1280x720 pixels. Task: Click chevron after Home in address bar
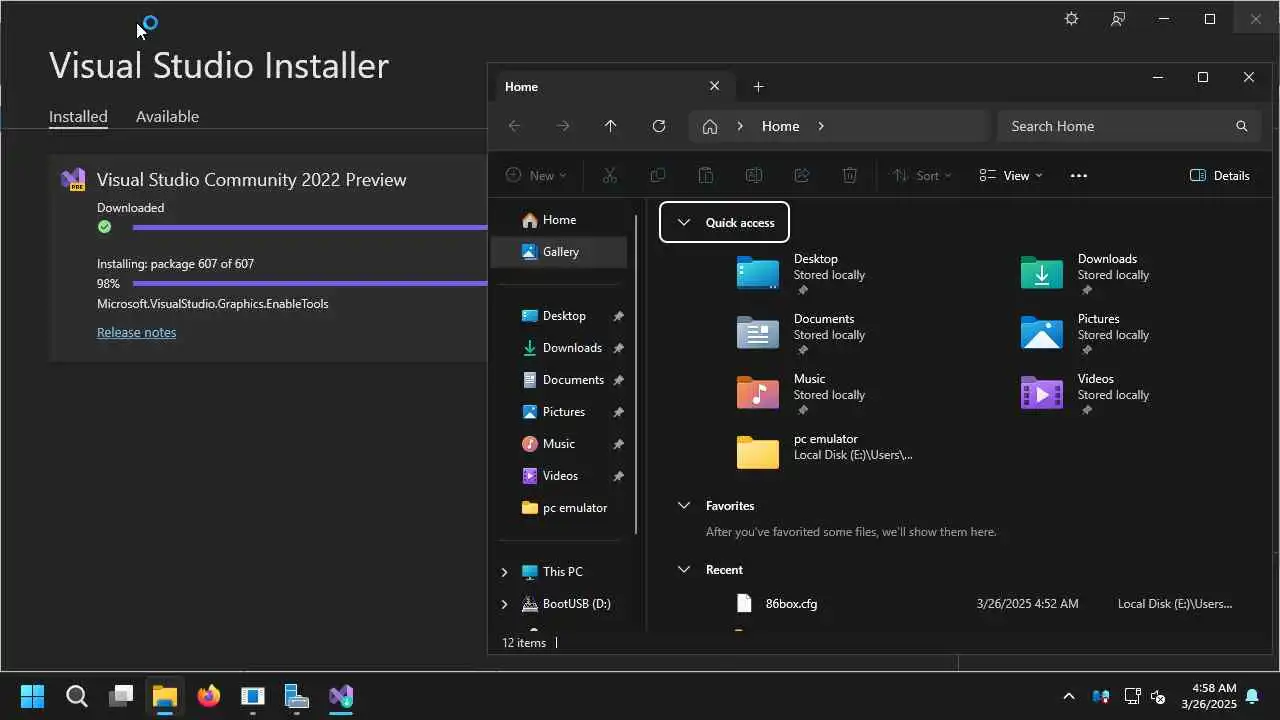[x=821, y=126]
